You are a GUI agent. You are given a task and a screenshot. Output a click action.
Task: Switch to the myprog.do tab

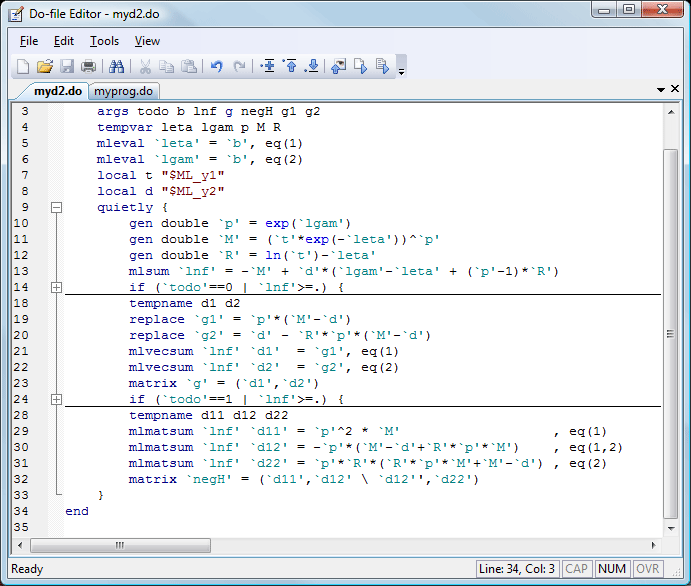click(123, 91)
